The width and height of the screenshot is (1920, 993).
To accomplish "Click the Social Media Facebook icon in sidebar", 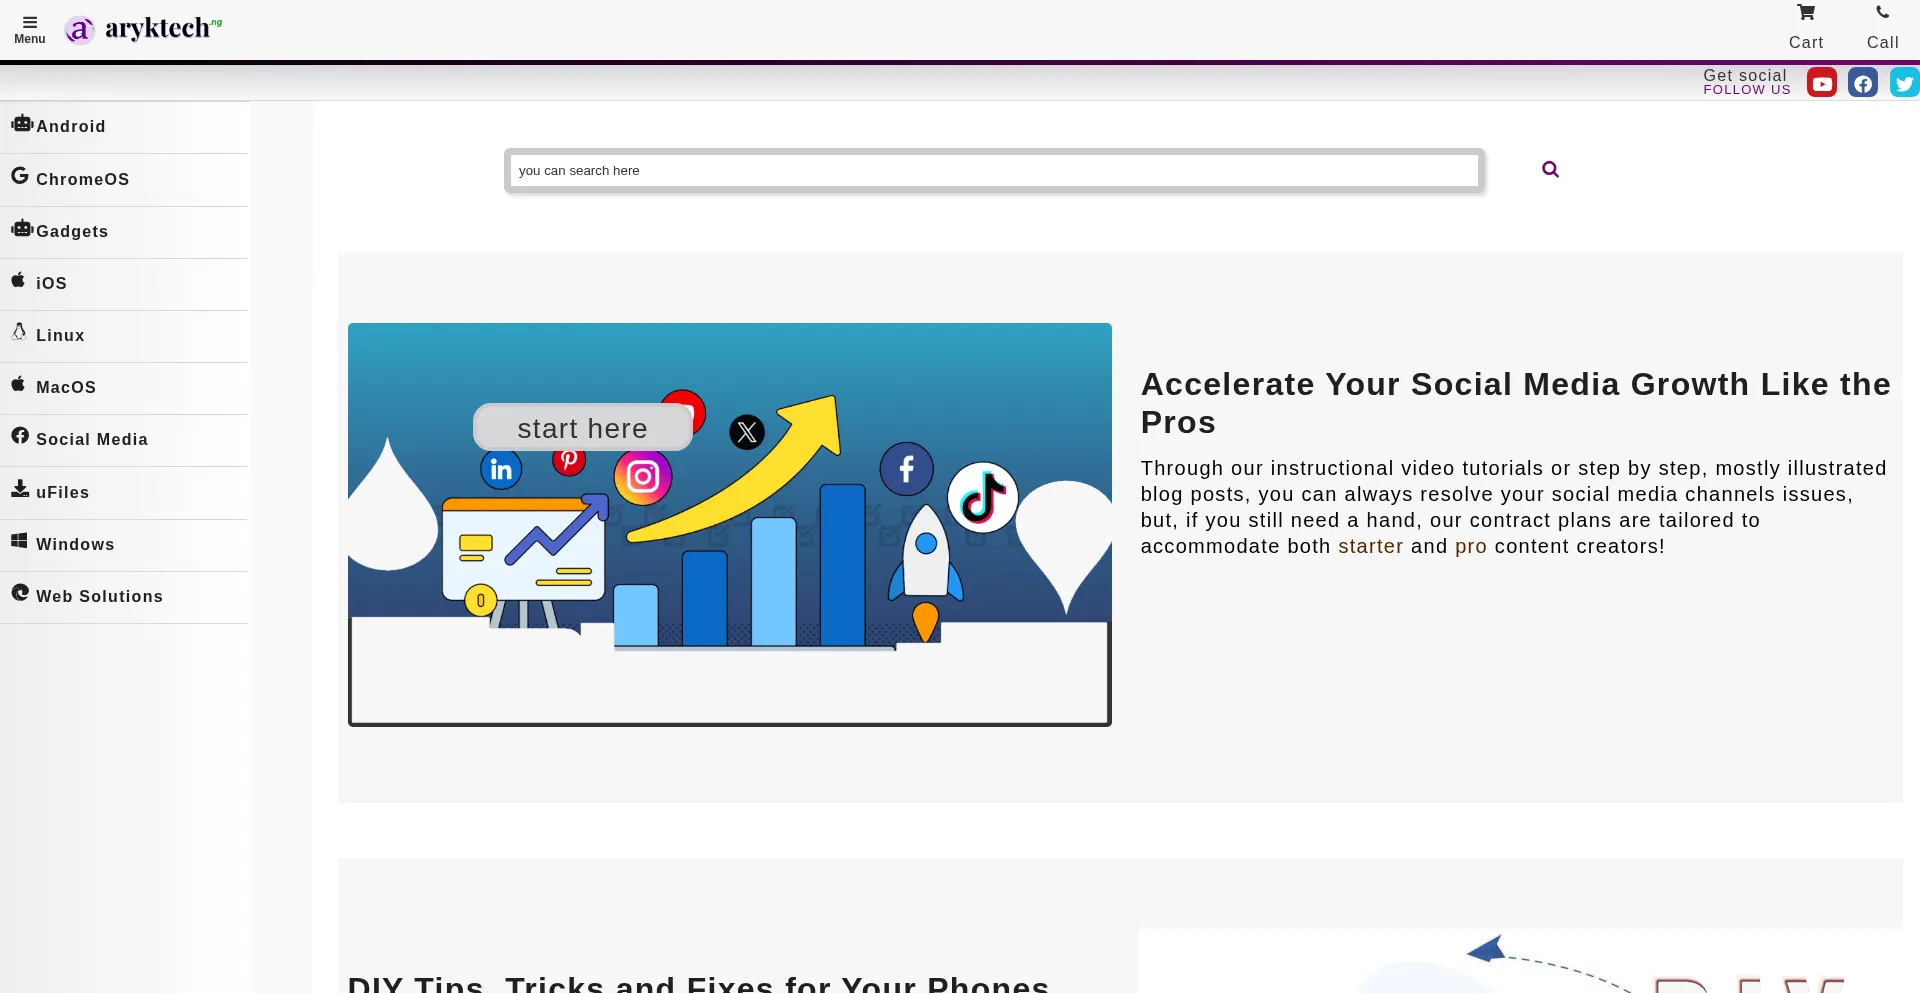I will click(x=20, y=436).
